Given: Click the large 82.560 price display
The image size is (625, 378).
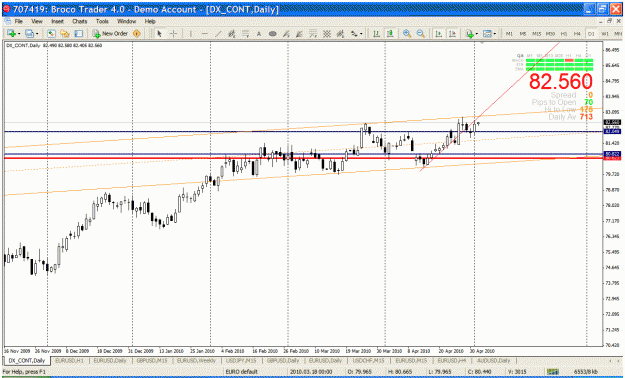Looking at the screenshot, I should (561, 81).
